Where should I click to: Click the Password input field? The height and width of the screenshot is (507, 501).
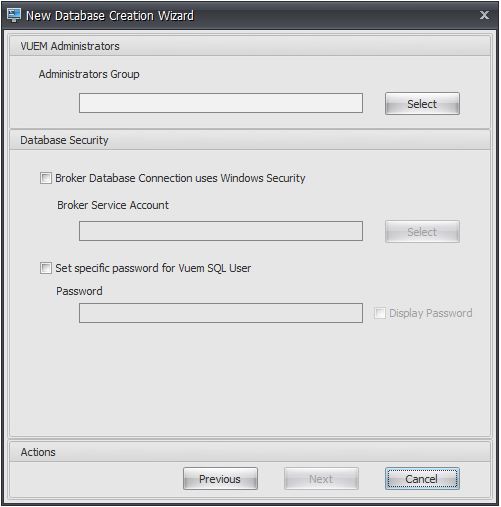pos(221,313)
